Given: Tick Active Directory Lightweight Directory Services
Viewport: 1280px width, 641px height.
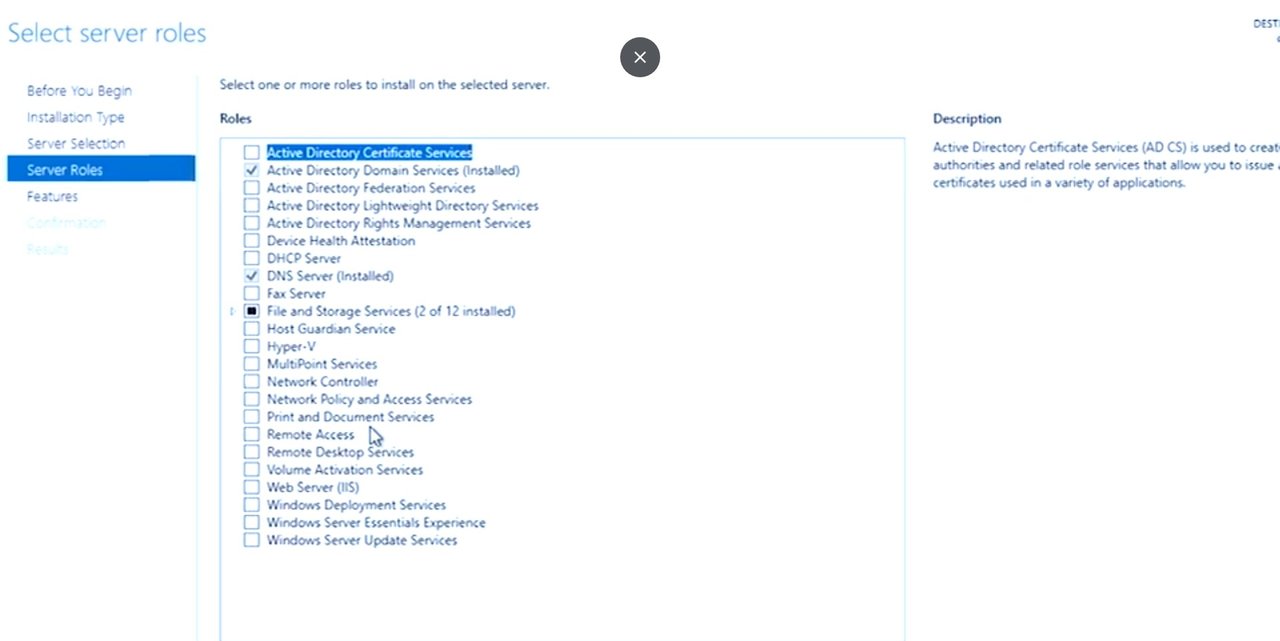Looking at the screenshot, I should (251, 206).
